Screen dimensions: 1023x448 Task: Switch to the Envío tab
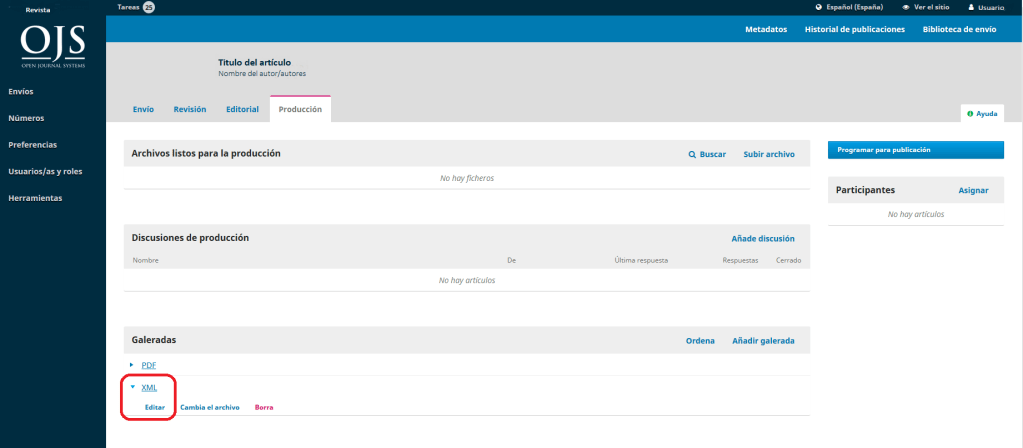pyautogui.click(x=143, y=109)
